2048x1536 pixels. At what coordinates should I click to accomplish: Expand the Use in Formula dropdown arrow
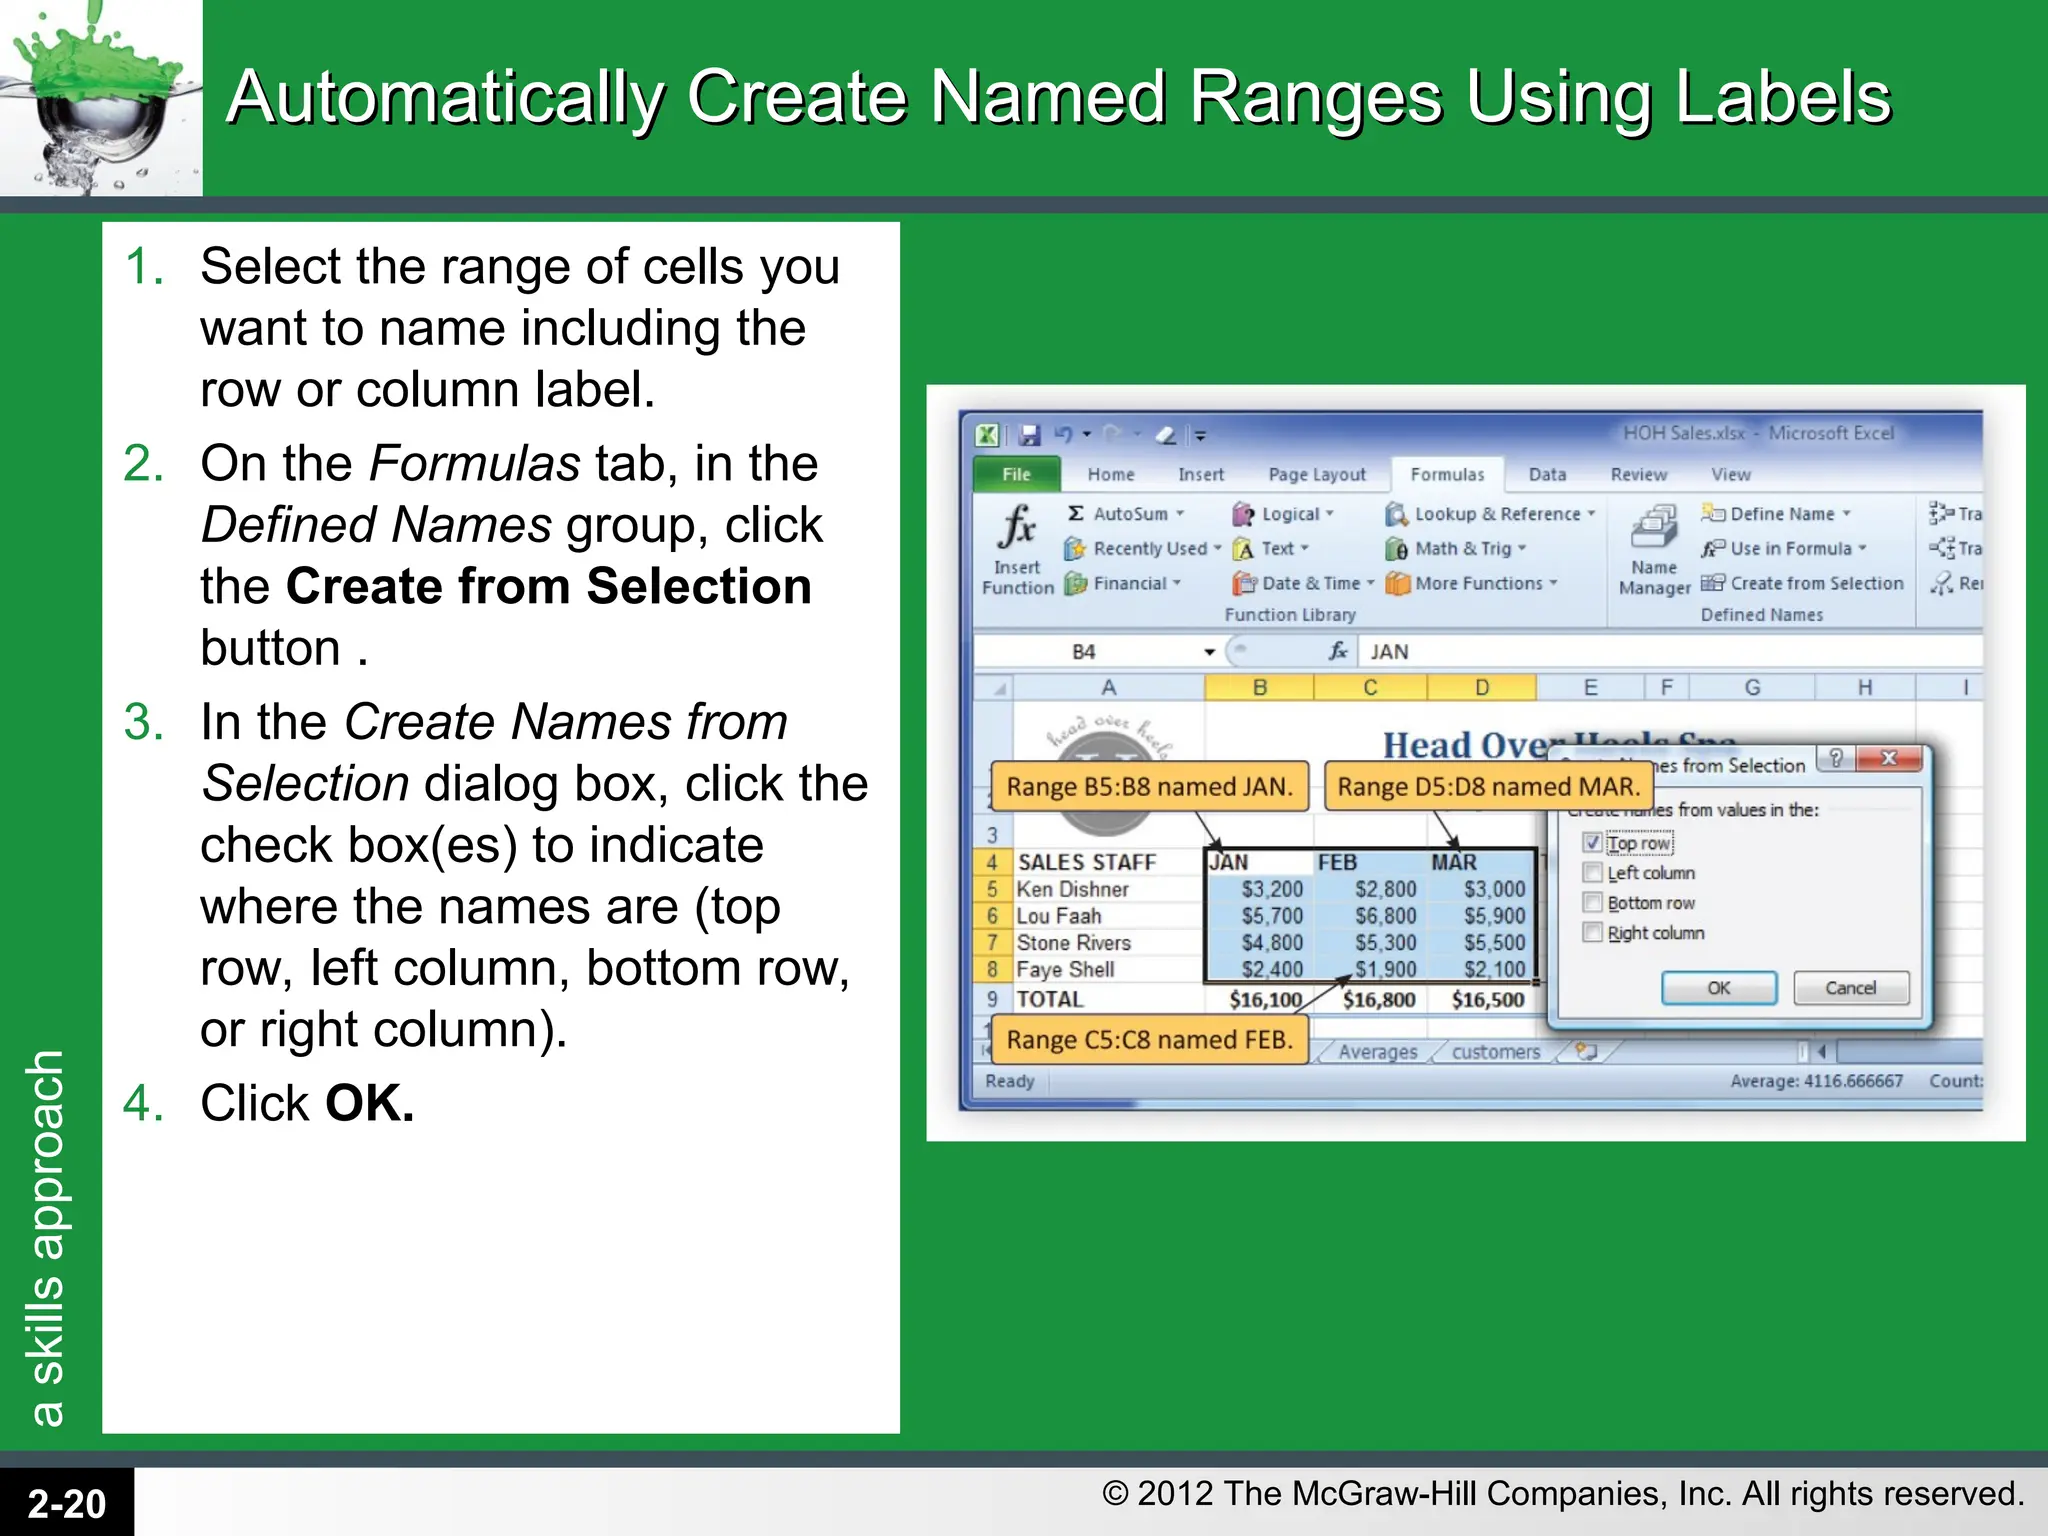coord(1862,549)
